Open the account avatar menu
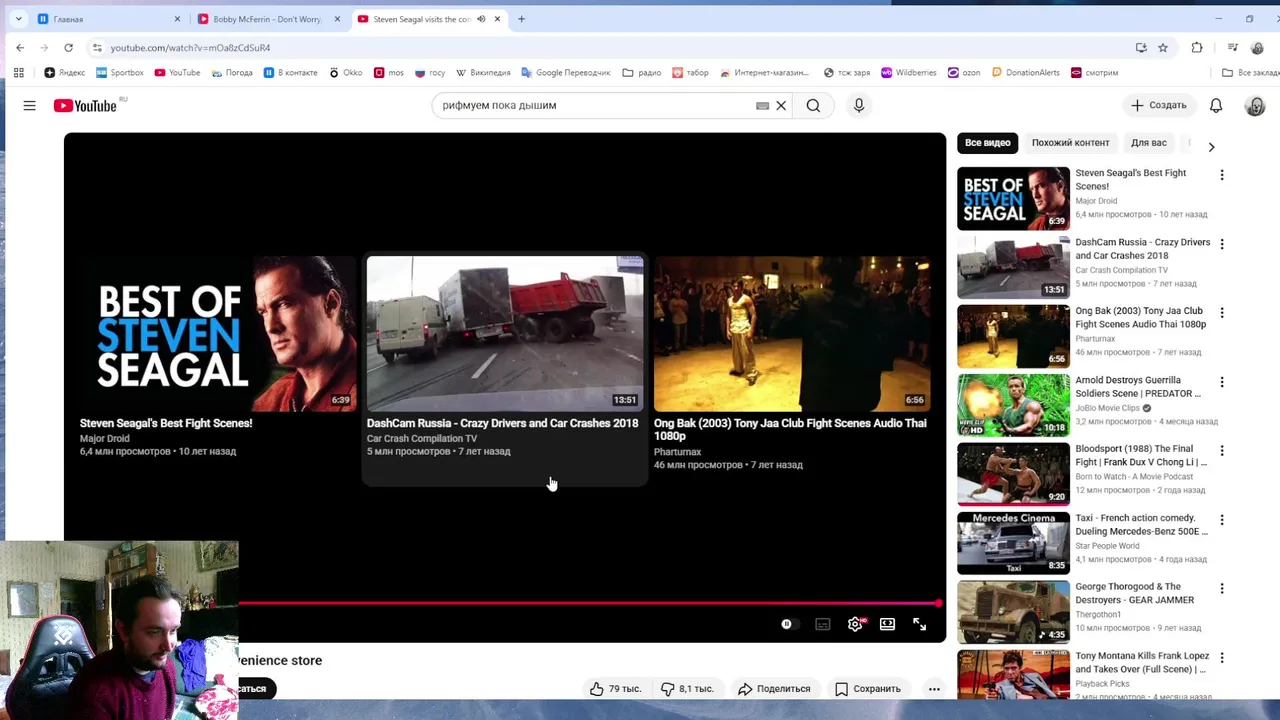This screenshot has width=1280, height=720. 1255,105
